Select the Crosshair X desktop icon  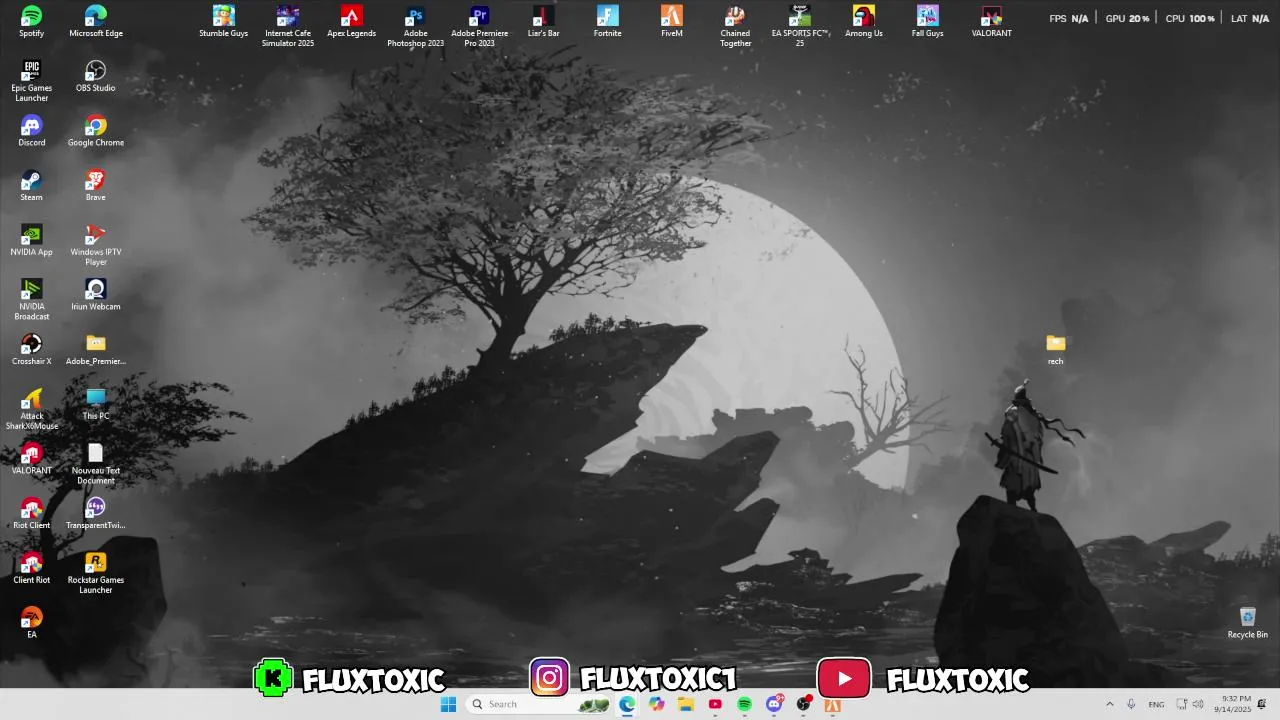pos(31,350)
